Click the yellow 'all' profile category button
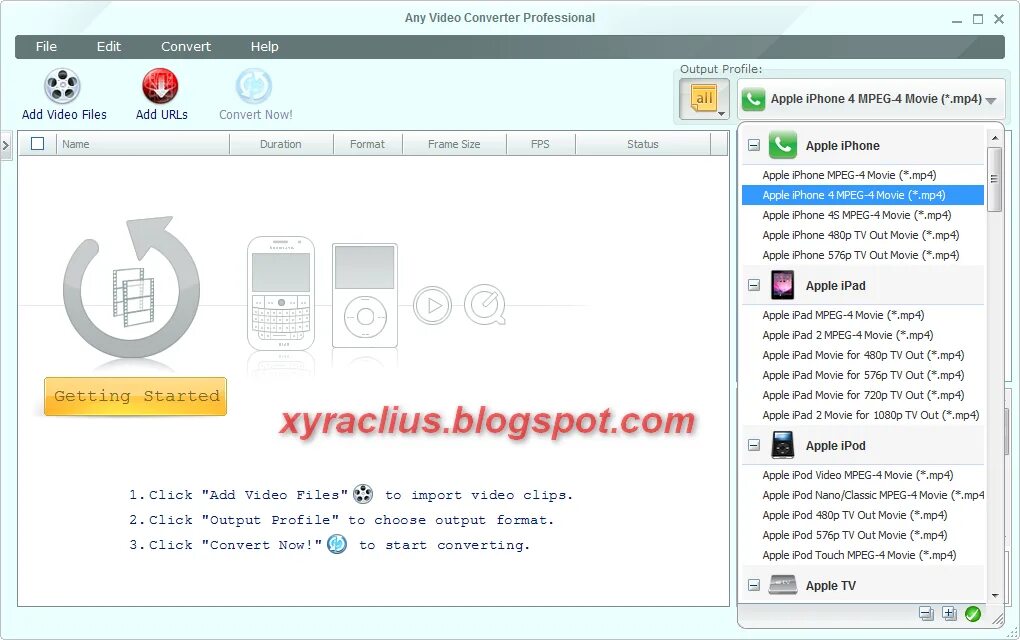Screen dimensions: 1020x640 point(704,99)
